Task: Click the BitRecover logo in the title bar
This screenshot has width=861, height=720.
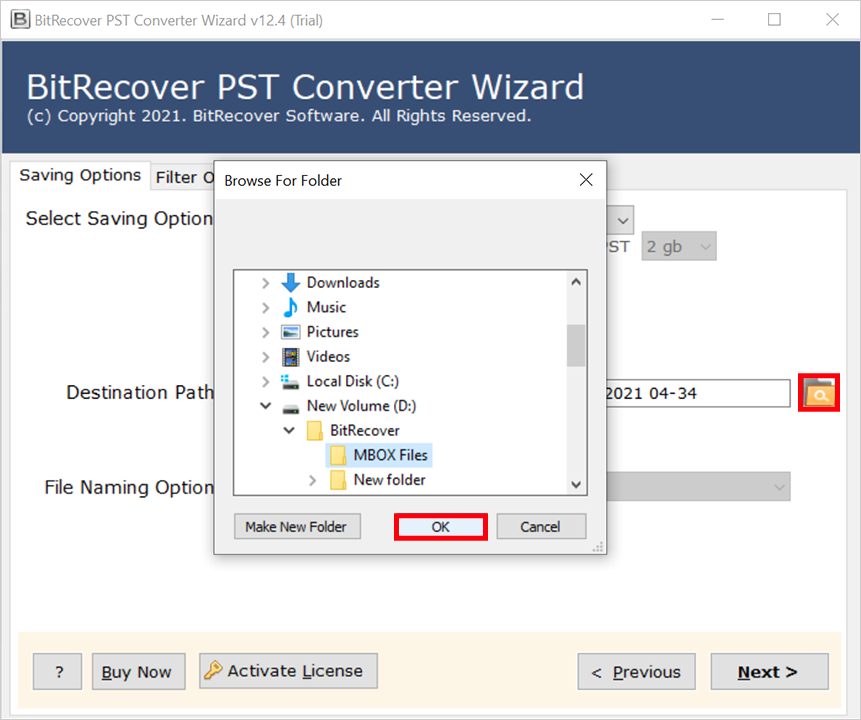Action: [18, 19]
